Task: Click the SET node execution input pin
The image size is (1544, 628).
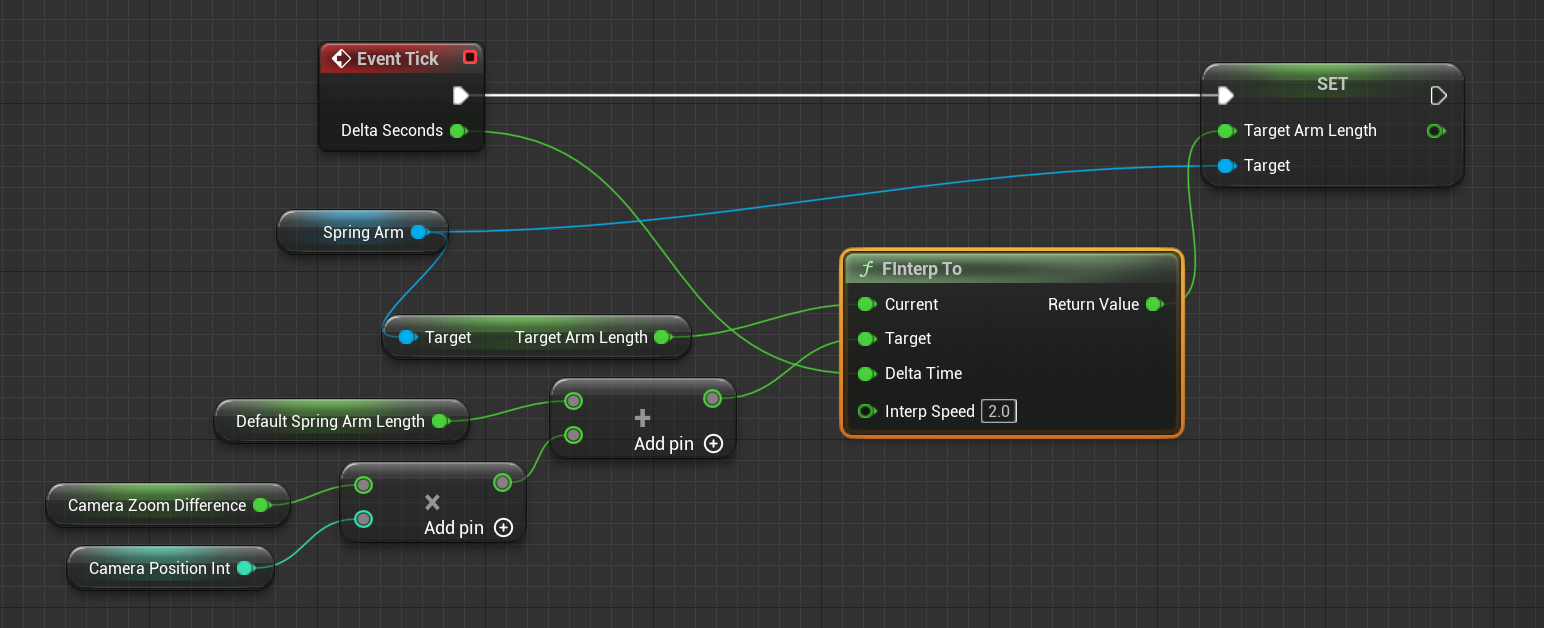Action: [x=1226, y=95]
